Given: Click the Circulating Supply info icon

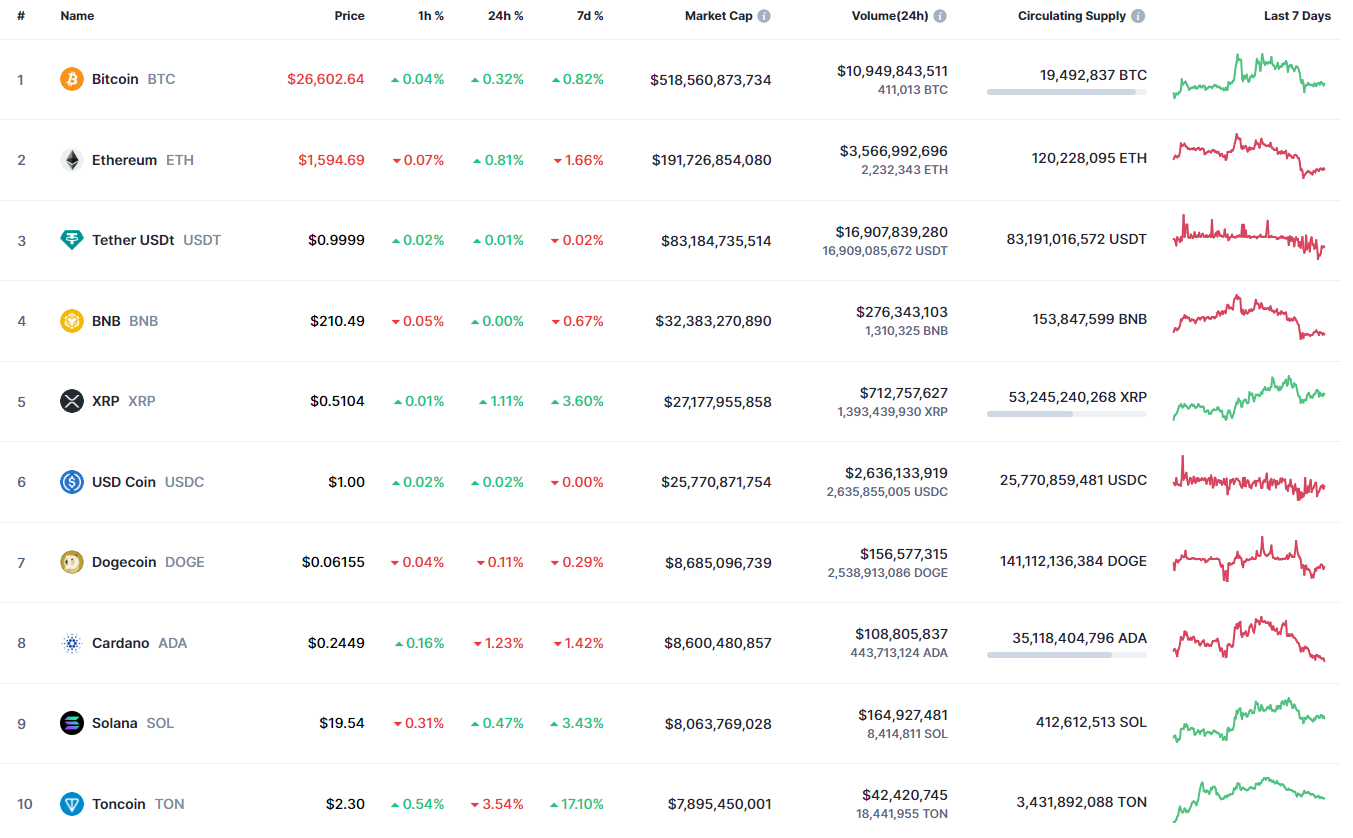Looking at the screenshot, I should [1138, 16].
